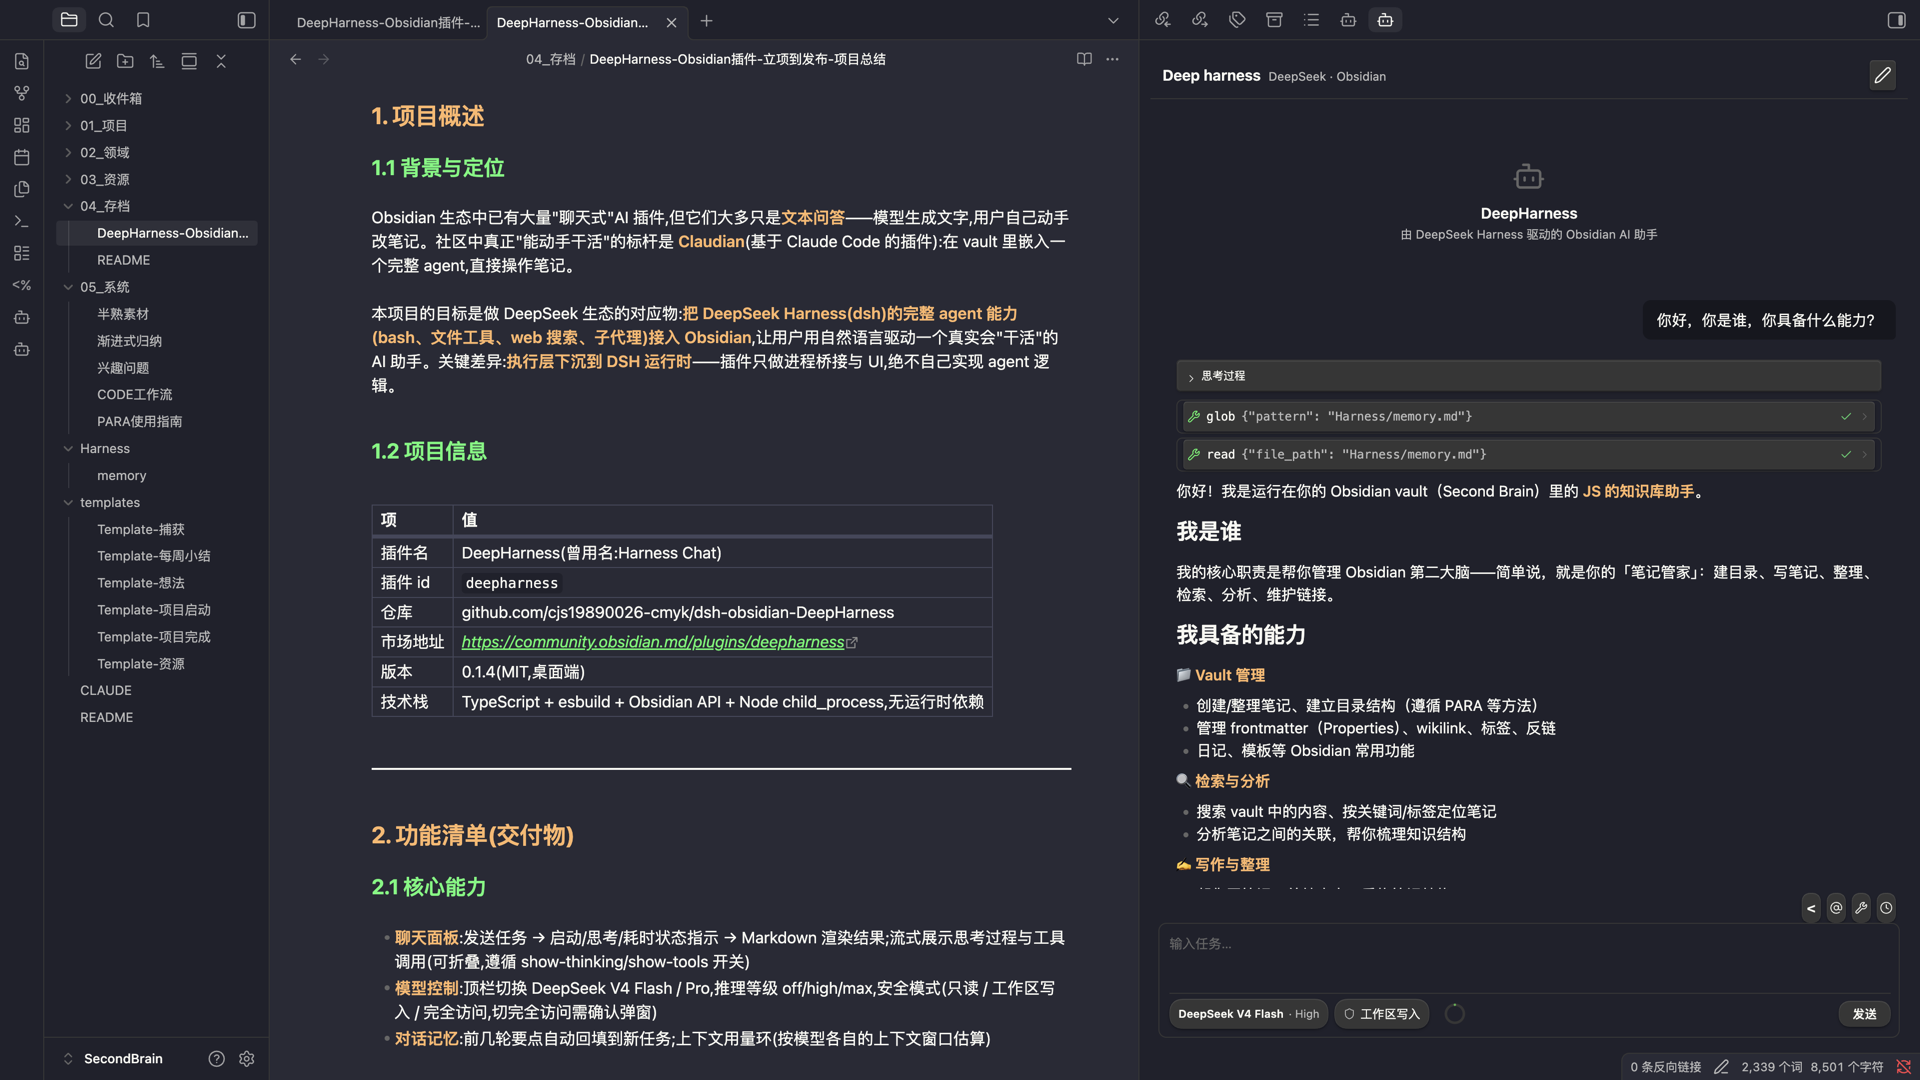Open canvas icon in the ribbon

point(22,125)
